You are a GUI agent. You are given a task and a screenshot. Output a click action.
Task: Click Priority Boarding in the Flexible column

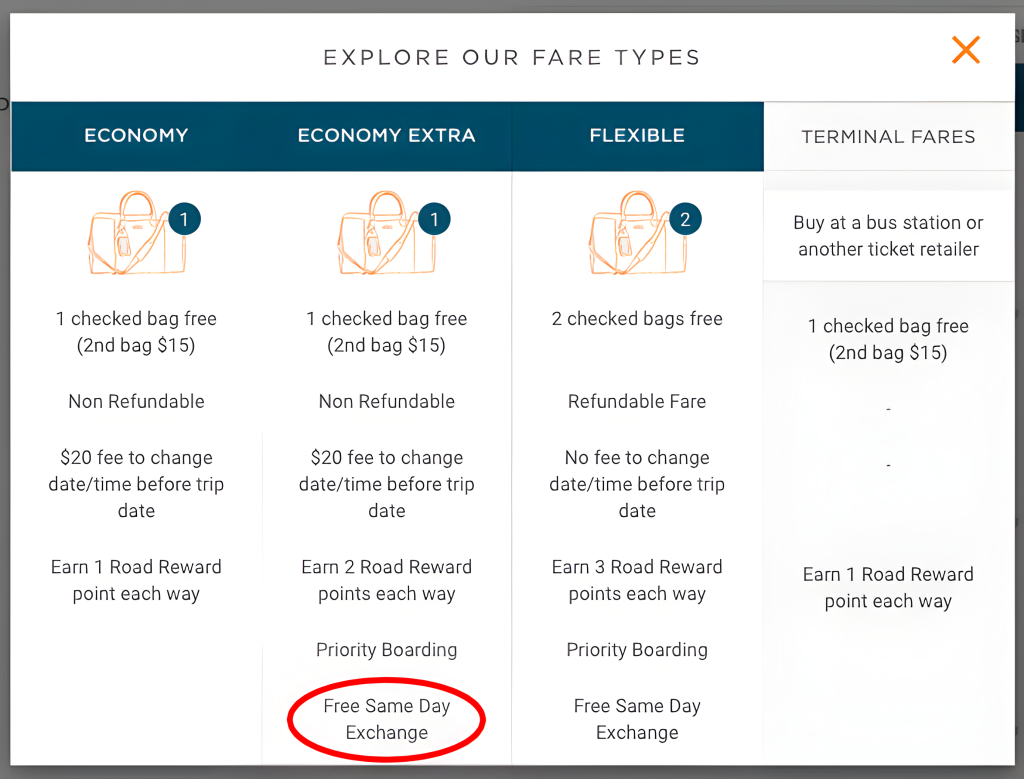pyautogui.click(x=637, y=650)
